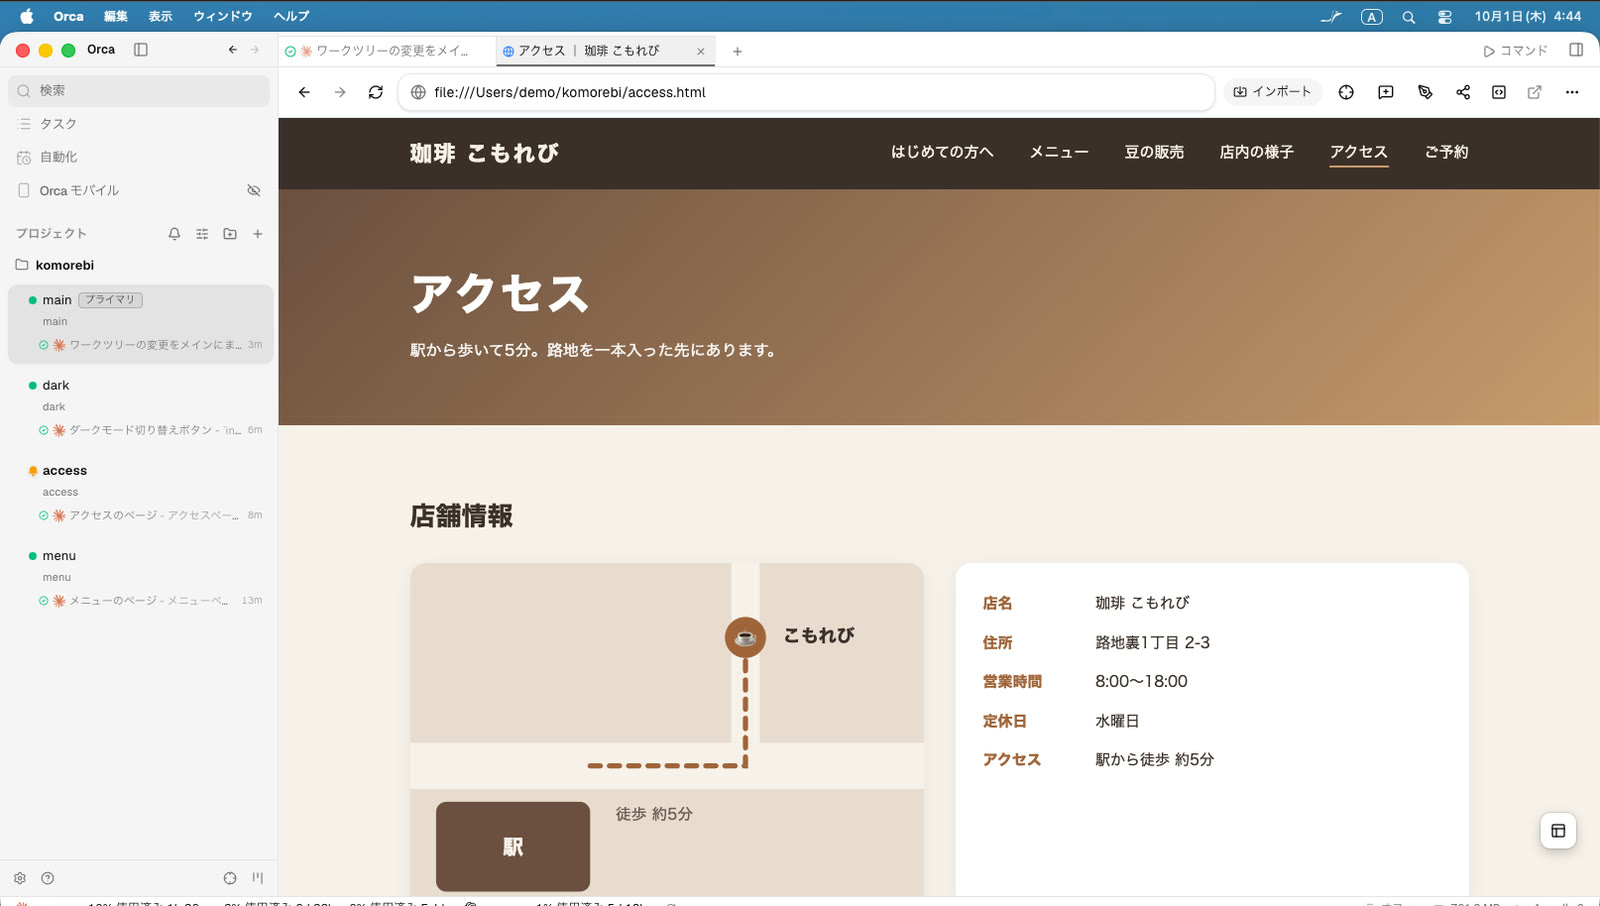The image size is (1600, 906).
Task: Open settings gear at sidebar bottom
Action: (x=20, y=878)
